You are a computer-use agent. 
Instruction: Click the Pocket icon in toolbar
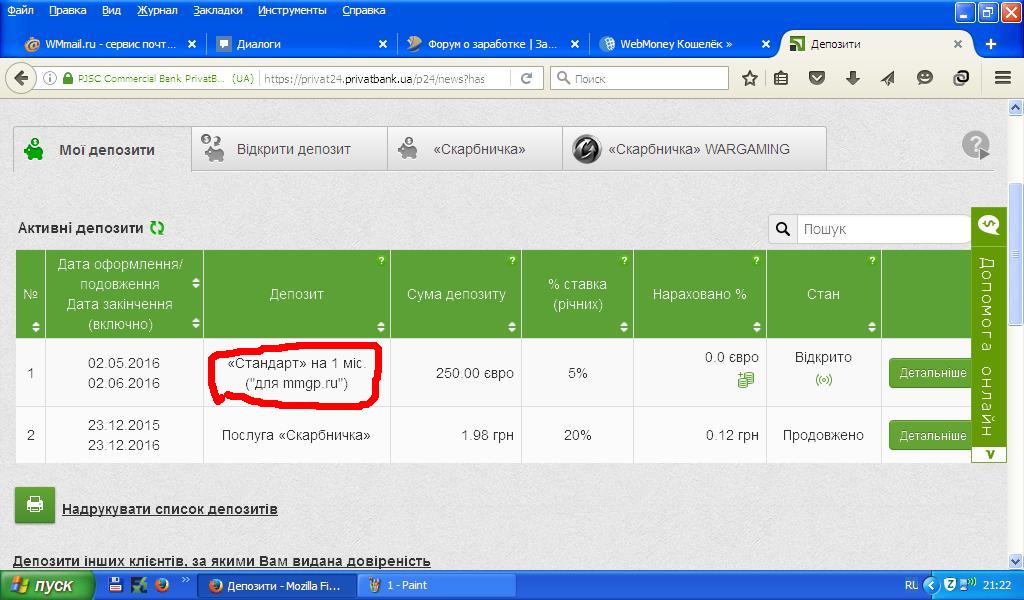(817, 78)
